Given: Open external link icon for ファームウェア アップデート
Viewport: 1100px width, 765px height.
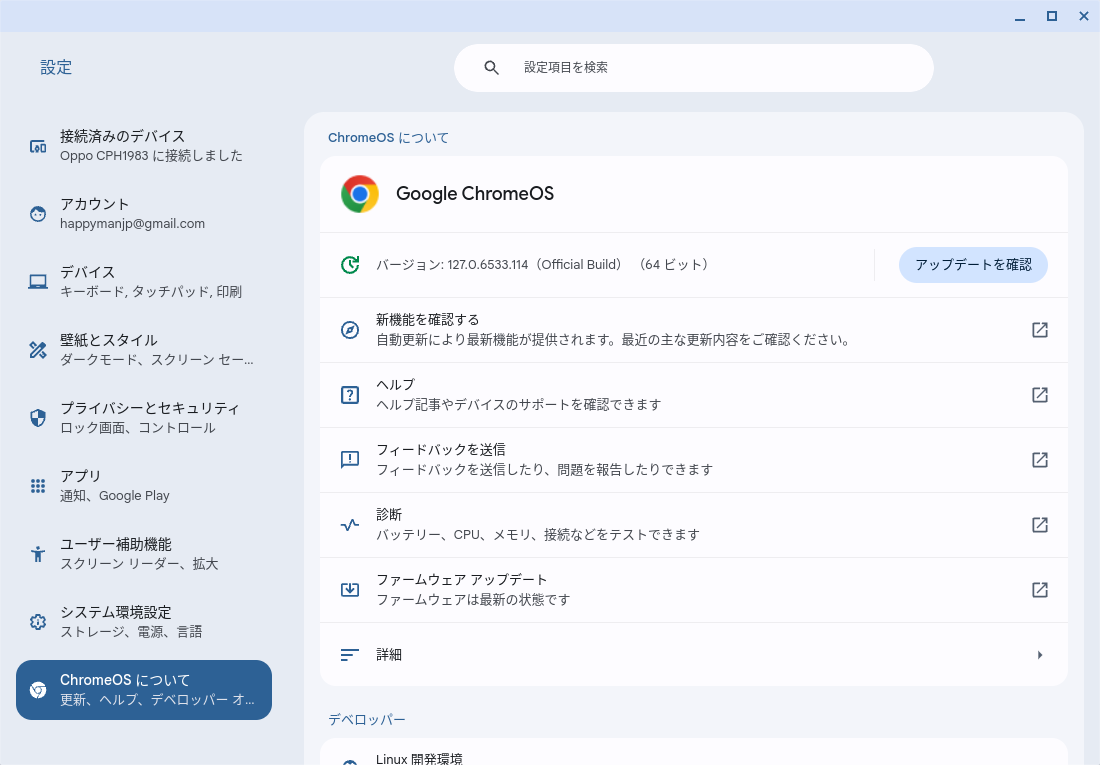Looking at the screenshot, I should point(1040,590).
